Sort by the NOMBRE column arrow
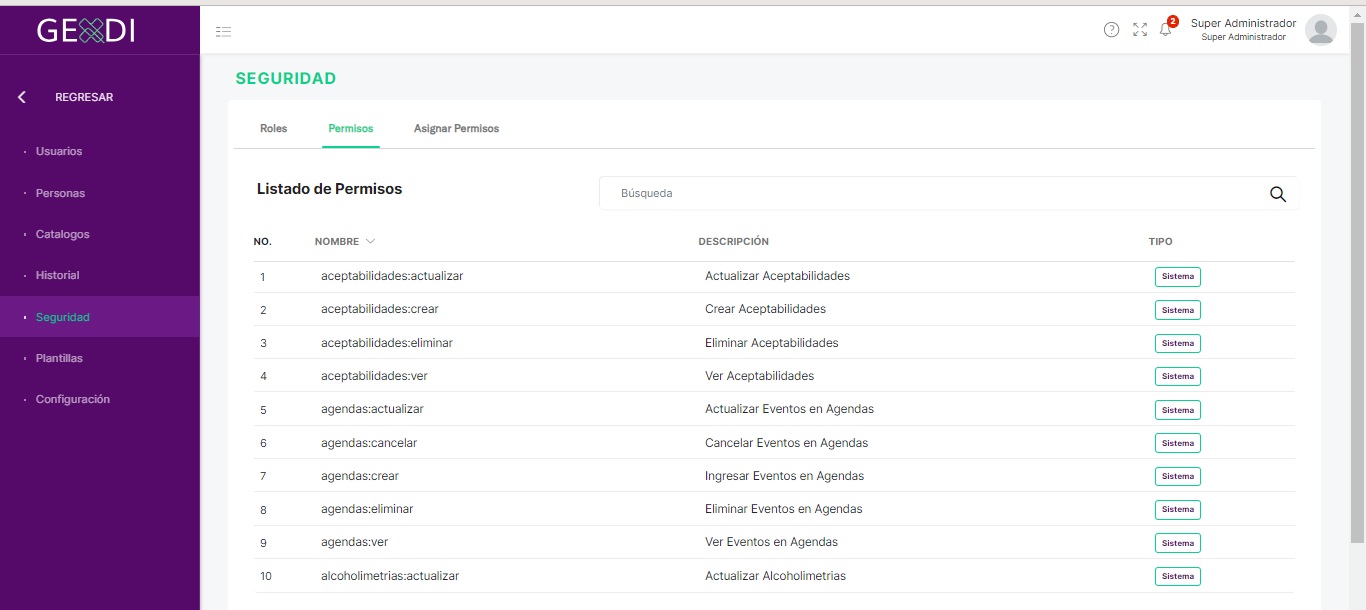1366x610 pixels. pyautogui.click(x=370, y=241)
